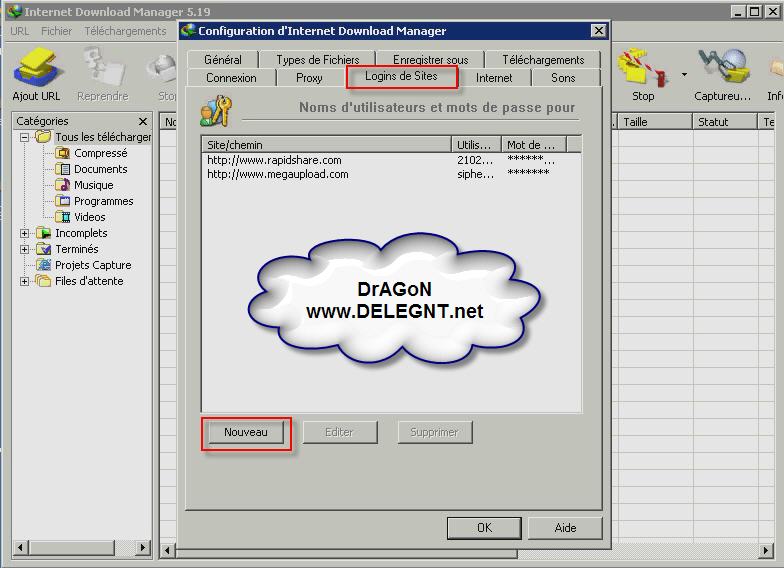Image resolution: width=784 pixels, height=568 pixels.
Task: Click Musique category label in tree
Action: pyautogui.click(x=94, y=185)
